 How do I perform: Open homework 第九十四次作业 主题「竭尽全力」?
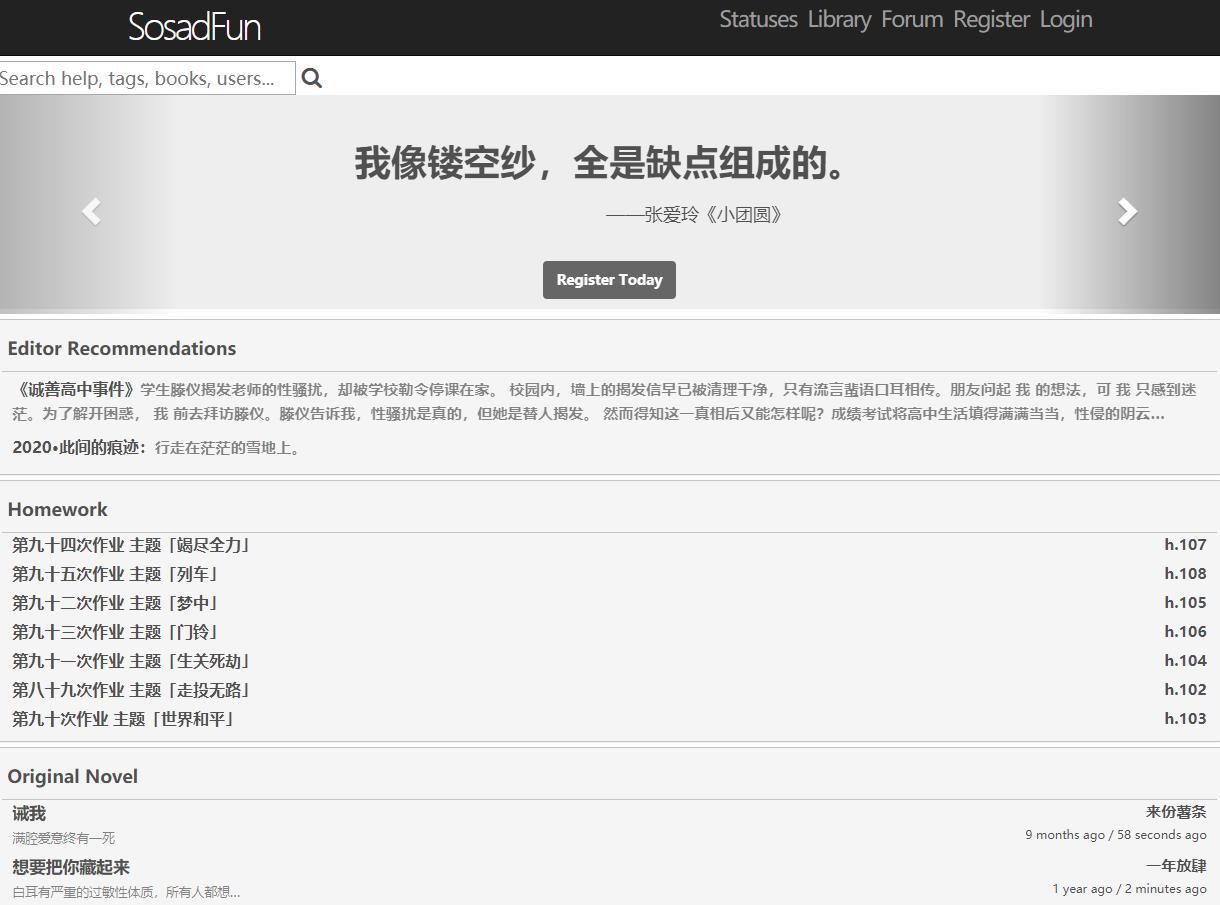[x=131, y=545]
